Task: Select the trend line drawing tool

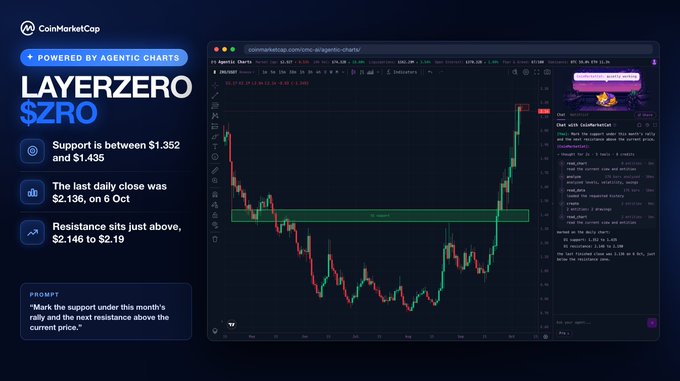Action: pos(215,95)
